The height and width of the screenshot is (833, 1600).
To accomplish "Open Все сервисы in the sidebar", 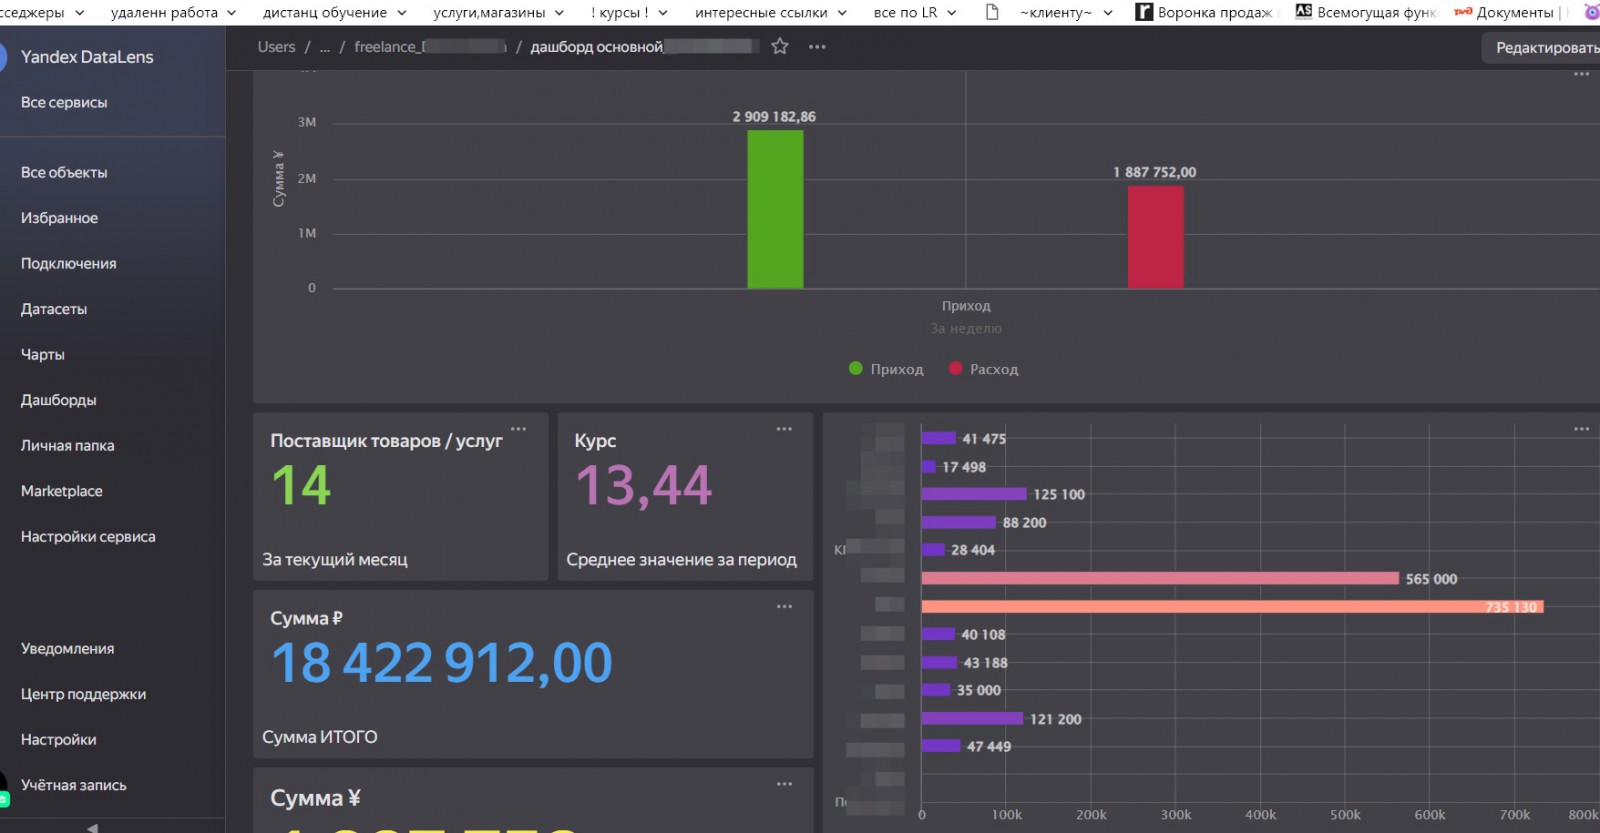I will coord(64,102).
